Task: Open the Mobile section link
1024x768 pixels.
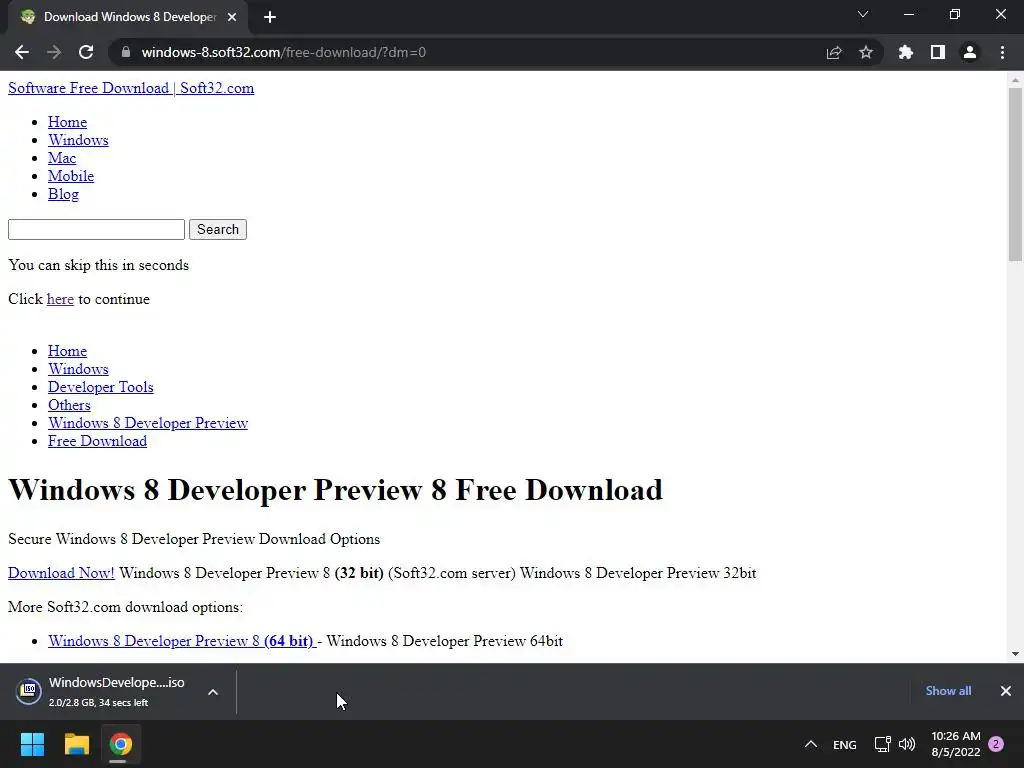Action: click(x=71, y=176)
